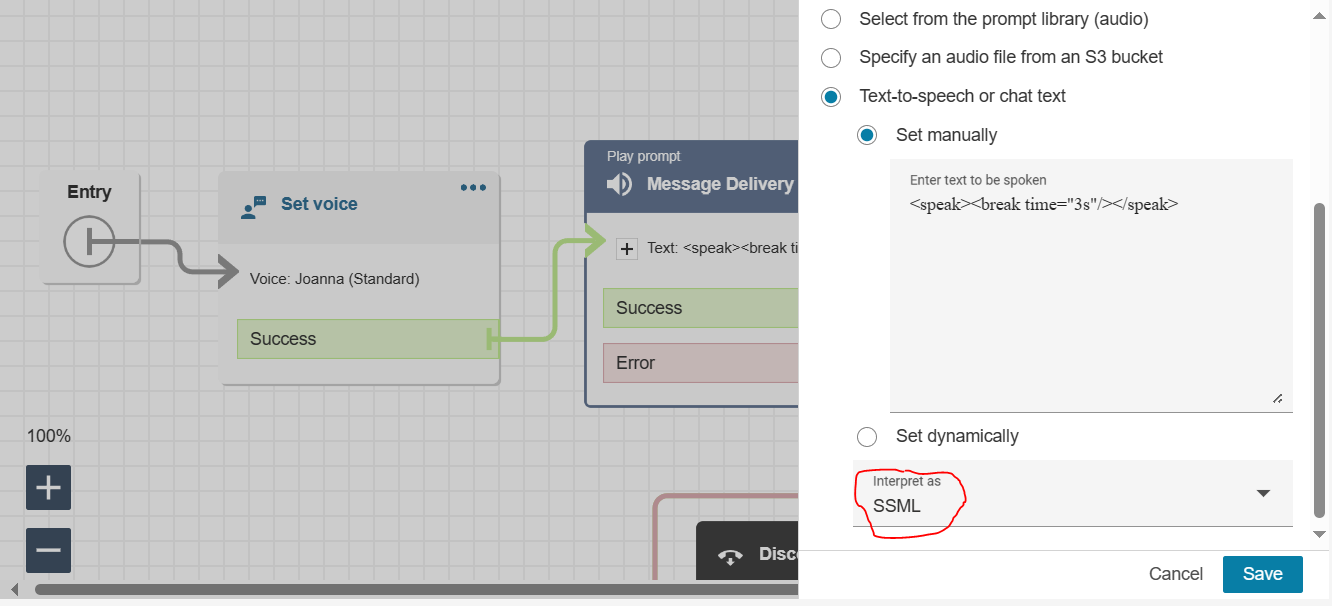Viewport: 1332px width, 606px height.
Task: Choose the Set dynamically option
Action: click(x=867, y=437)
